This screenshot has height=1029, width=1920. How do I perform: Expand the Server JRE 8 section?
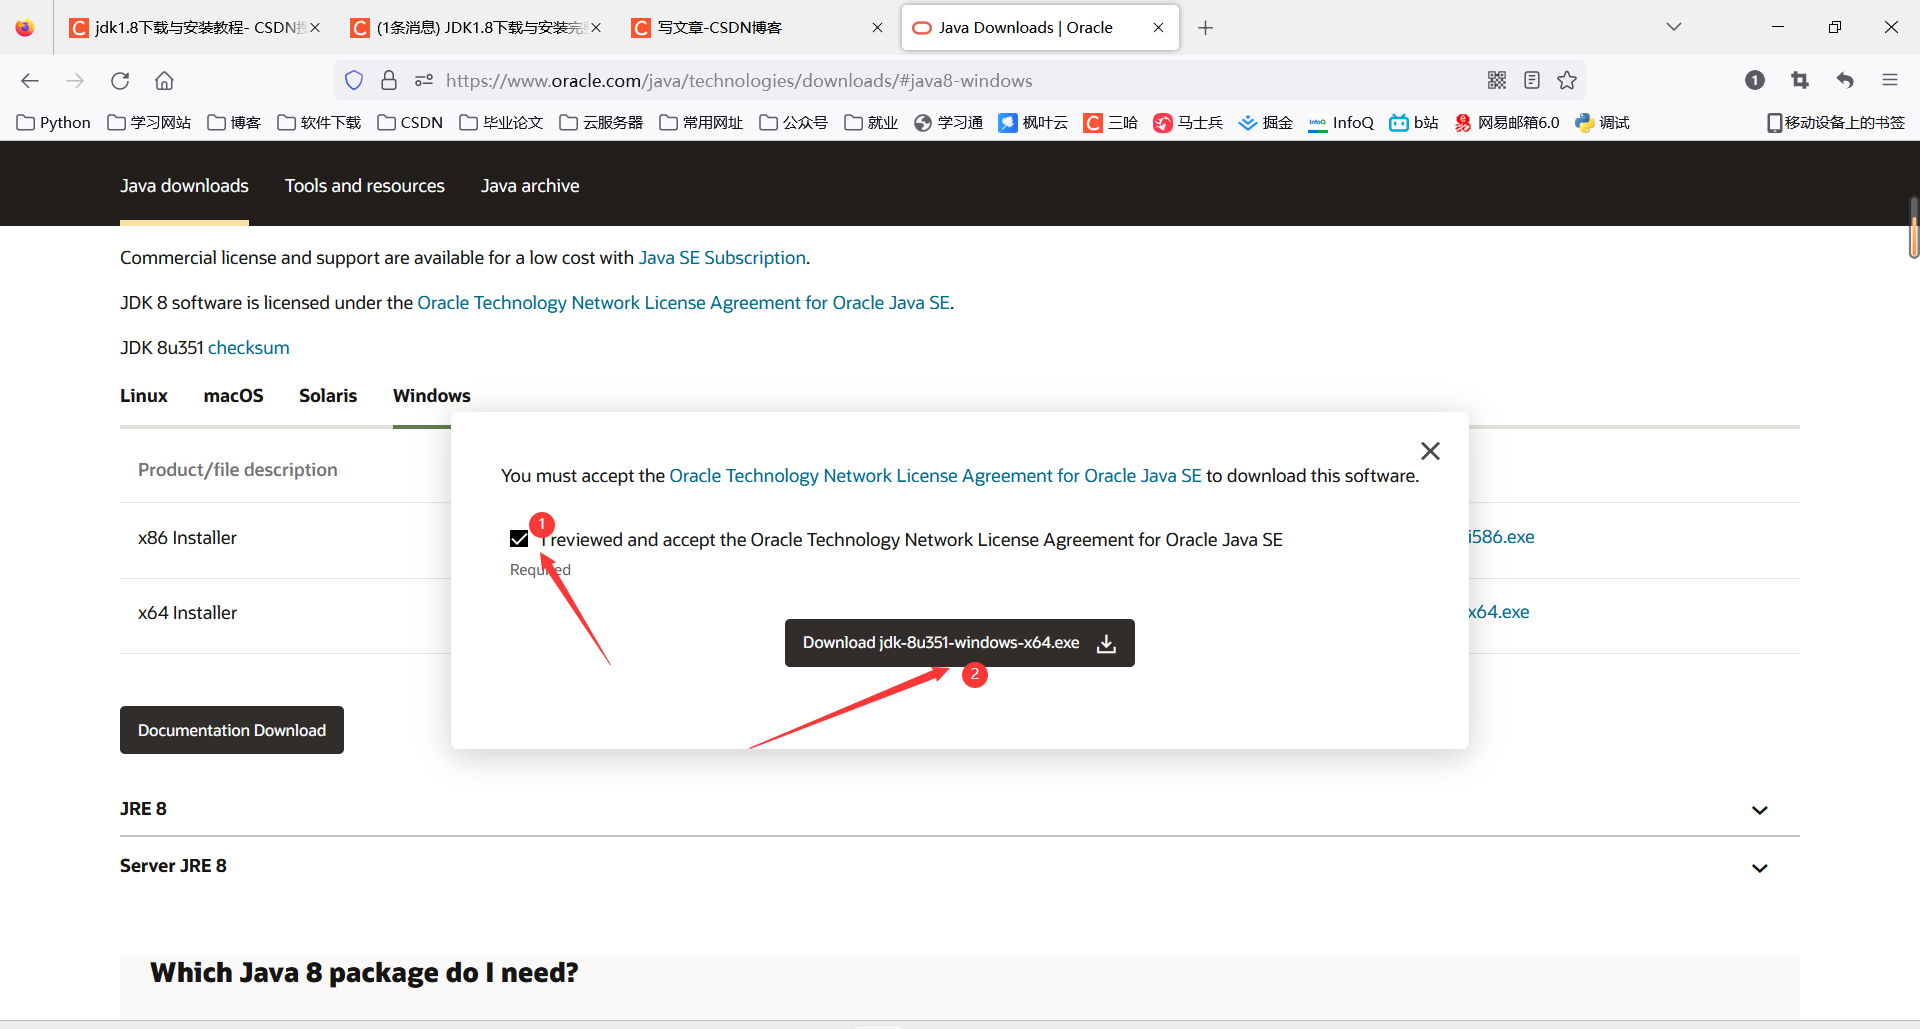[x=1760, y=868]
